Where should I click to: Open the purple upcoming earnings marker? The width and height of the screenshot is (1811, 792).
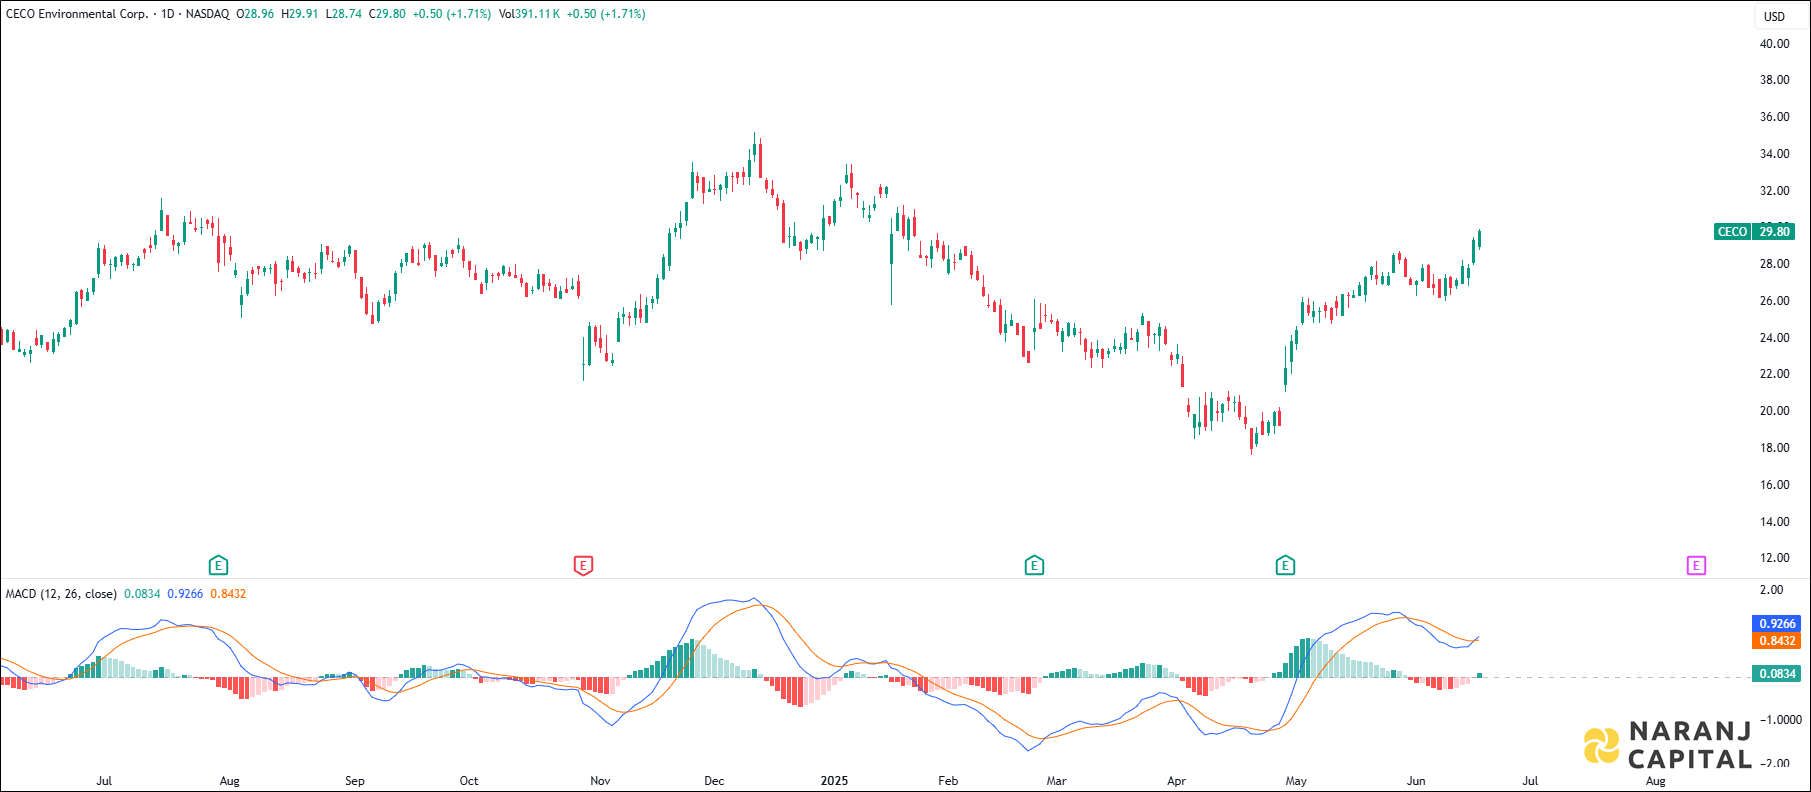point(1696,566)
